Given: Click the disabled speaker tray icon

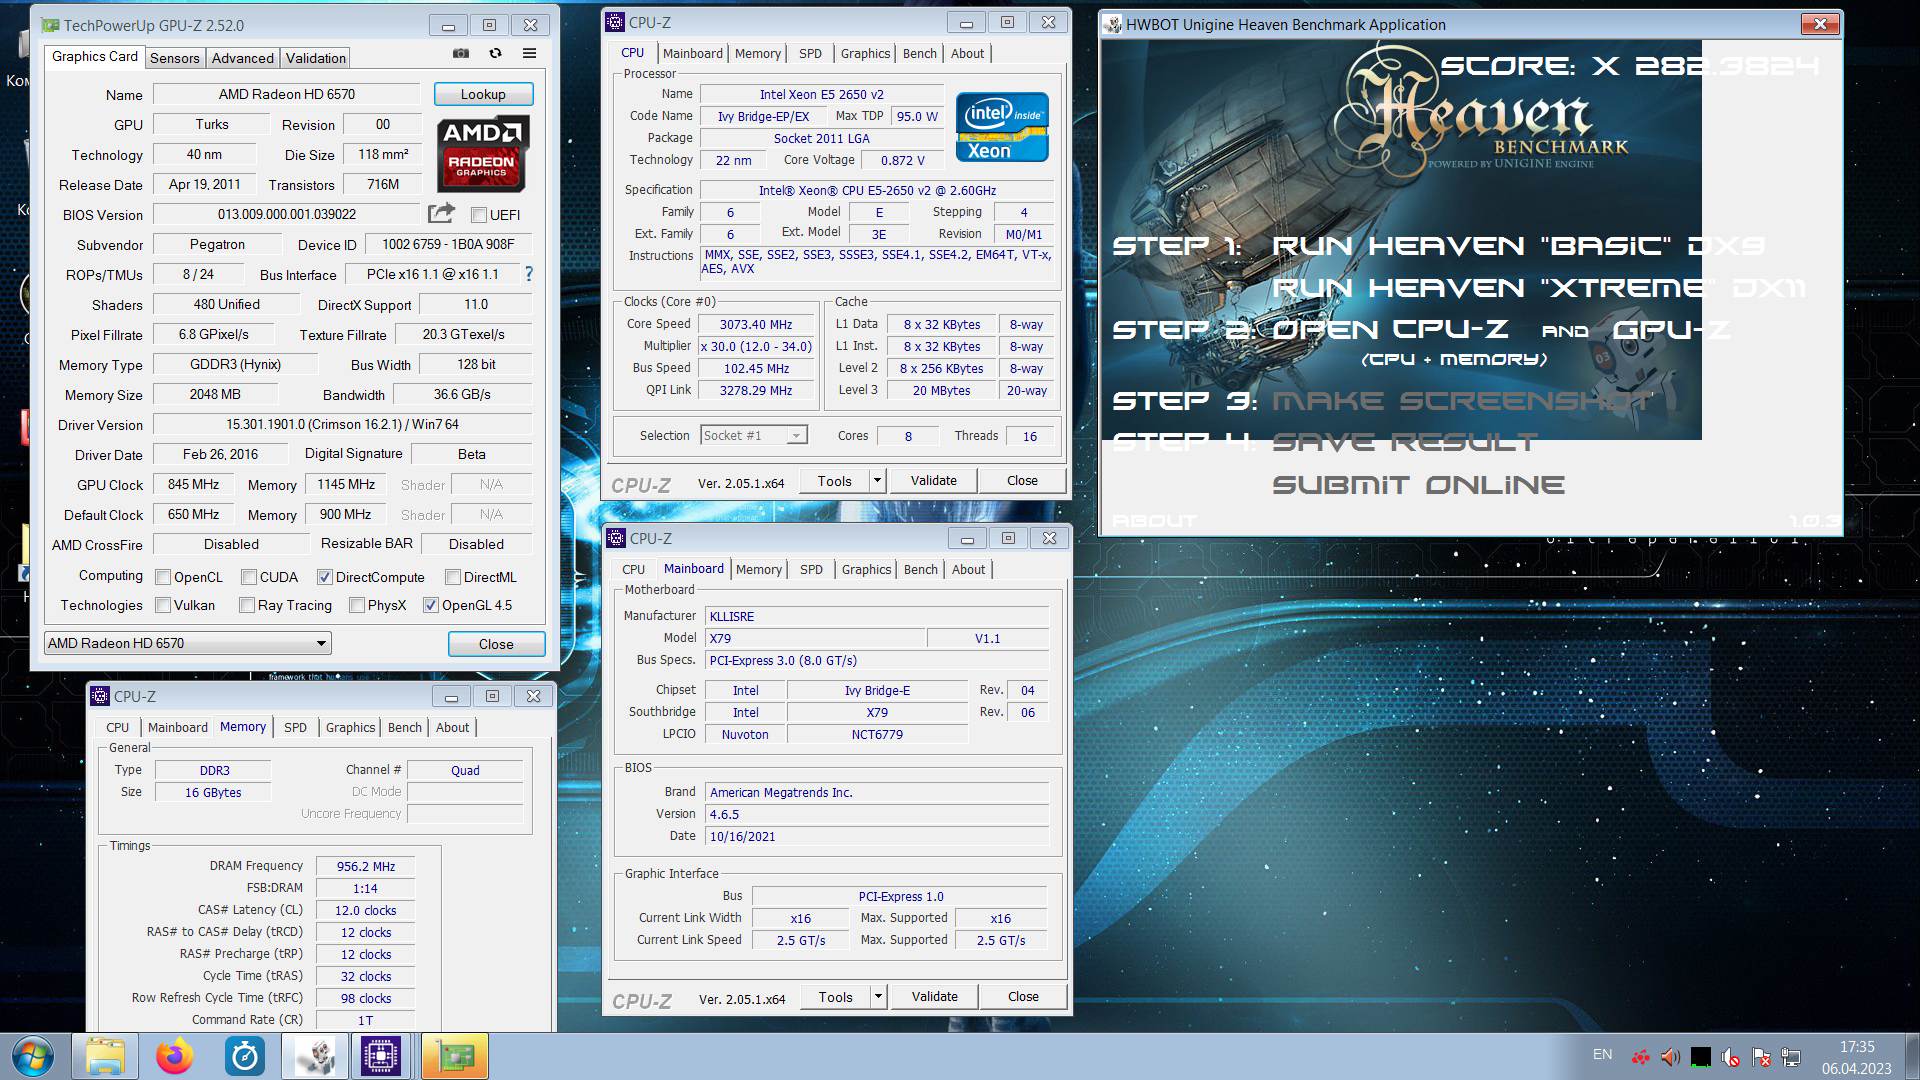Looking at the screenshot, I should click(x=1731, y=1057).
